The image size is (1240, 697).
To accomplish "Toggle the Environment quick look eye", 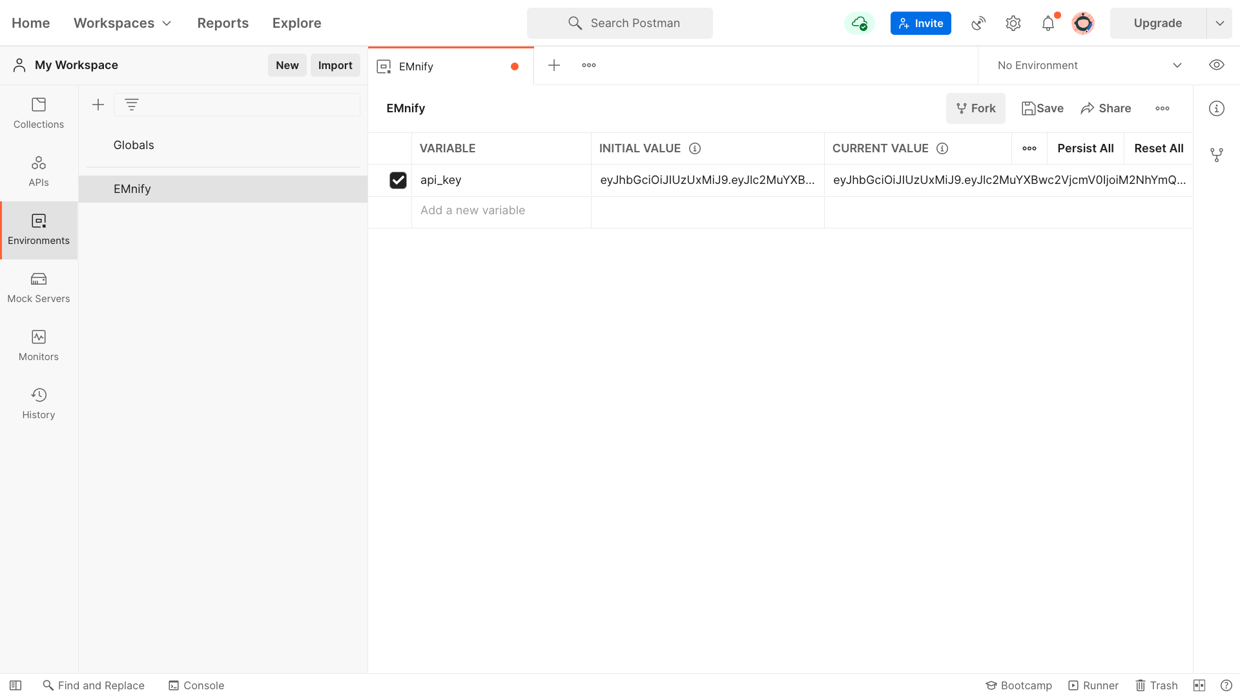I will pos(1216,64).
